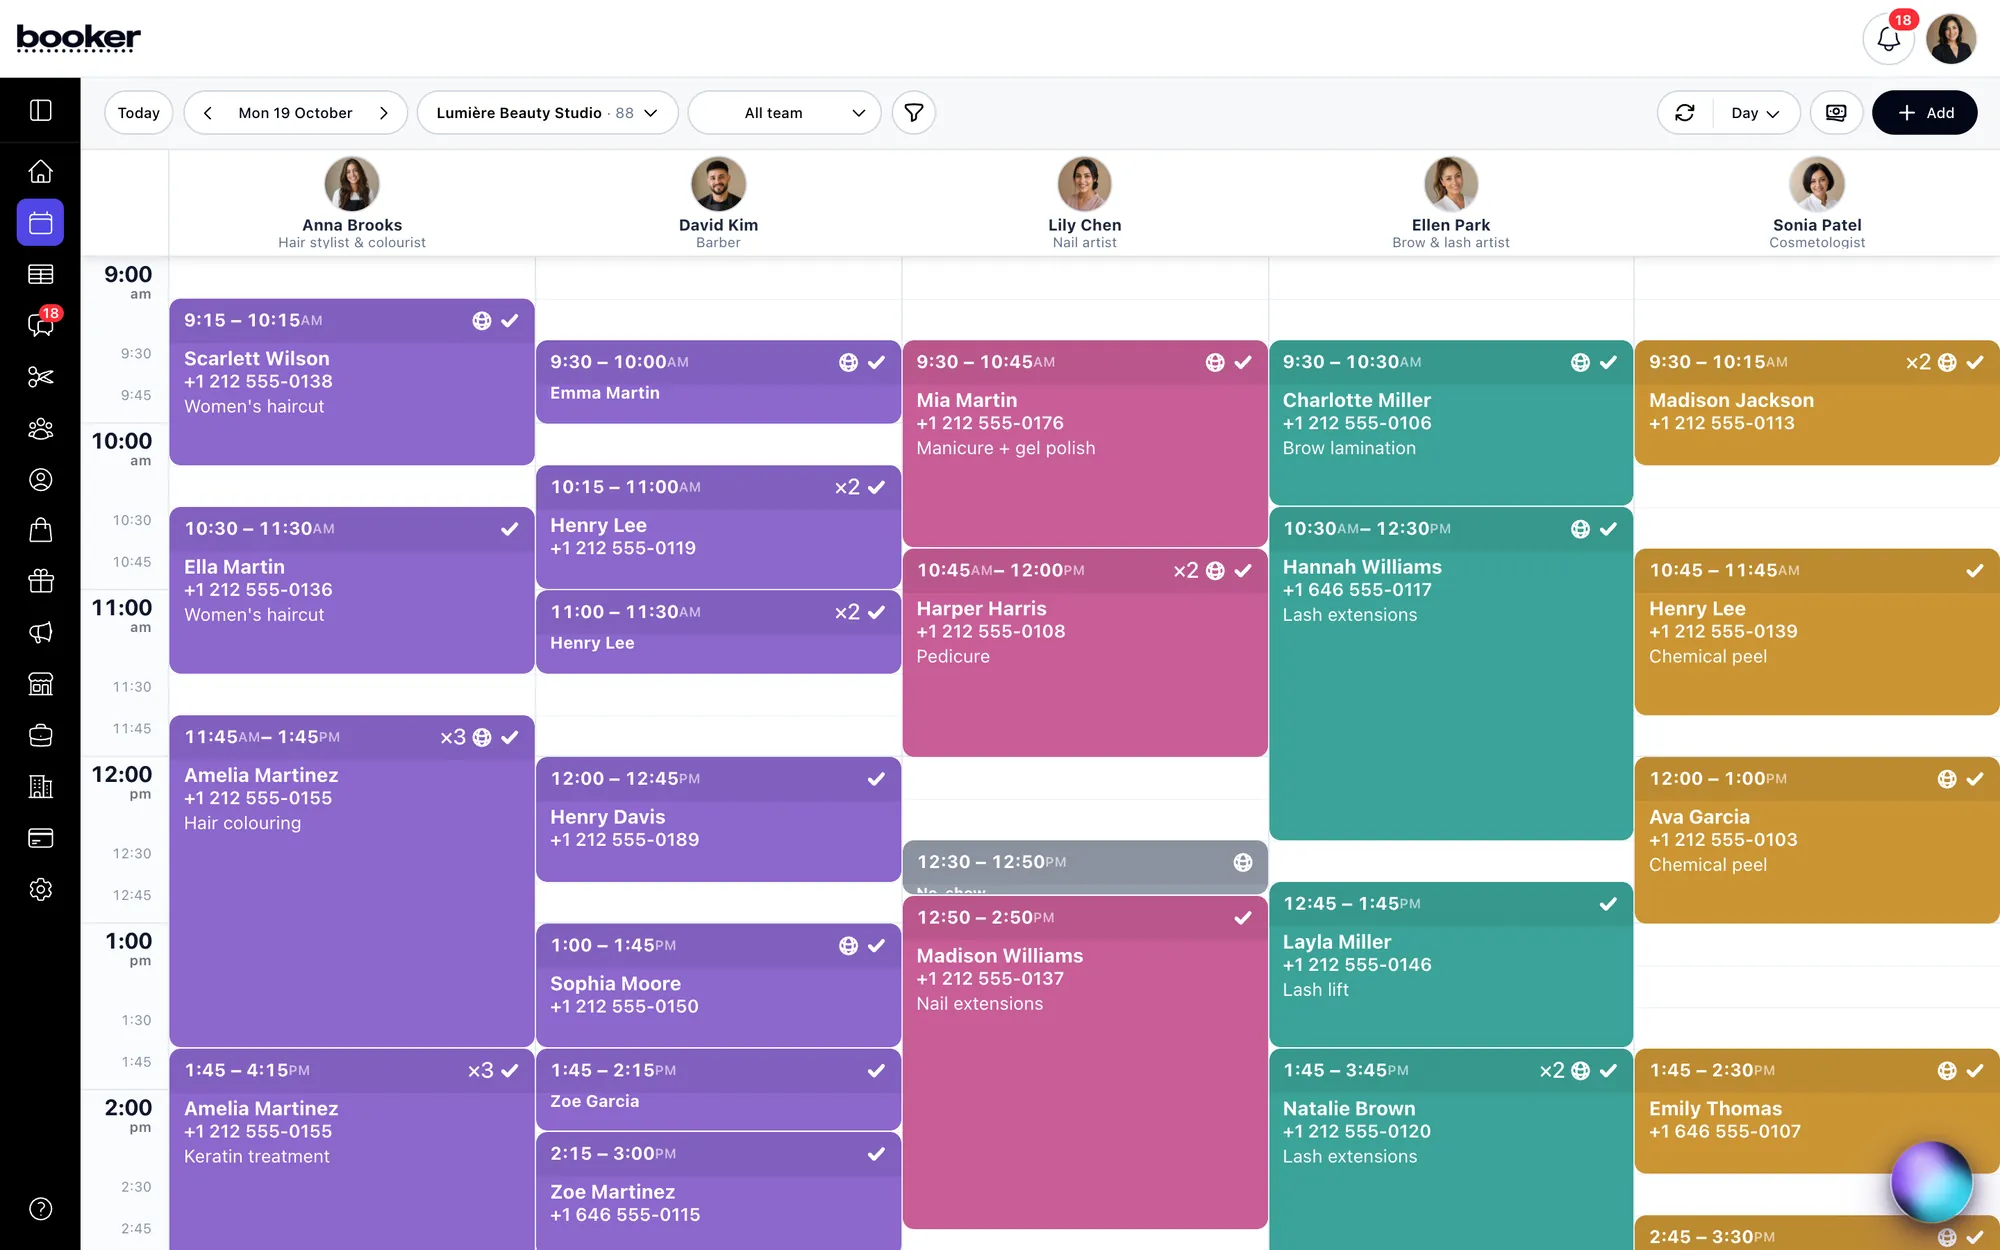Open the Day view dropdown

[x=1755, y=113]
